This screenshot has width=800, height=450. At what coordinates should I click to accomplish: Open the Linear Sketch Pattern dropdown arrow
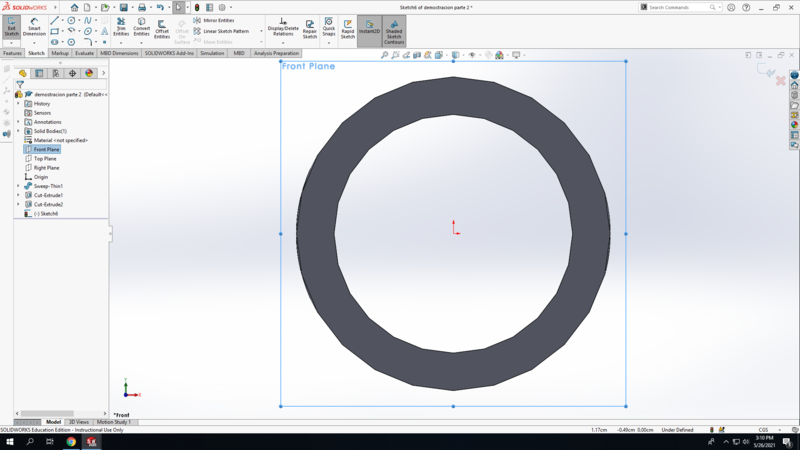(262, 31)
